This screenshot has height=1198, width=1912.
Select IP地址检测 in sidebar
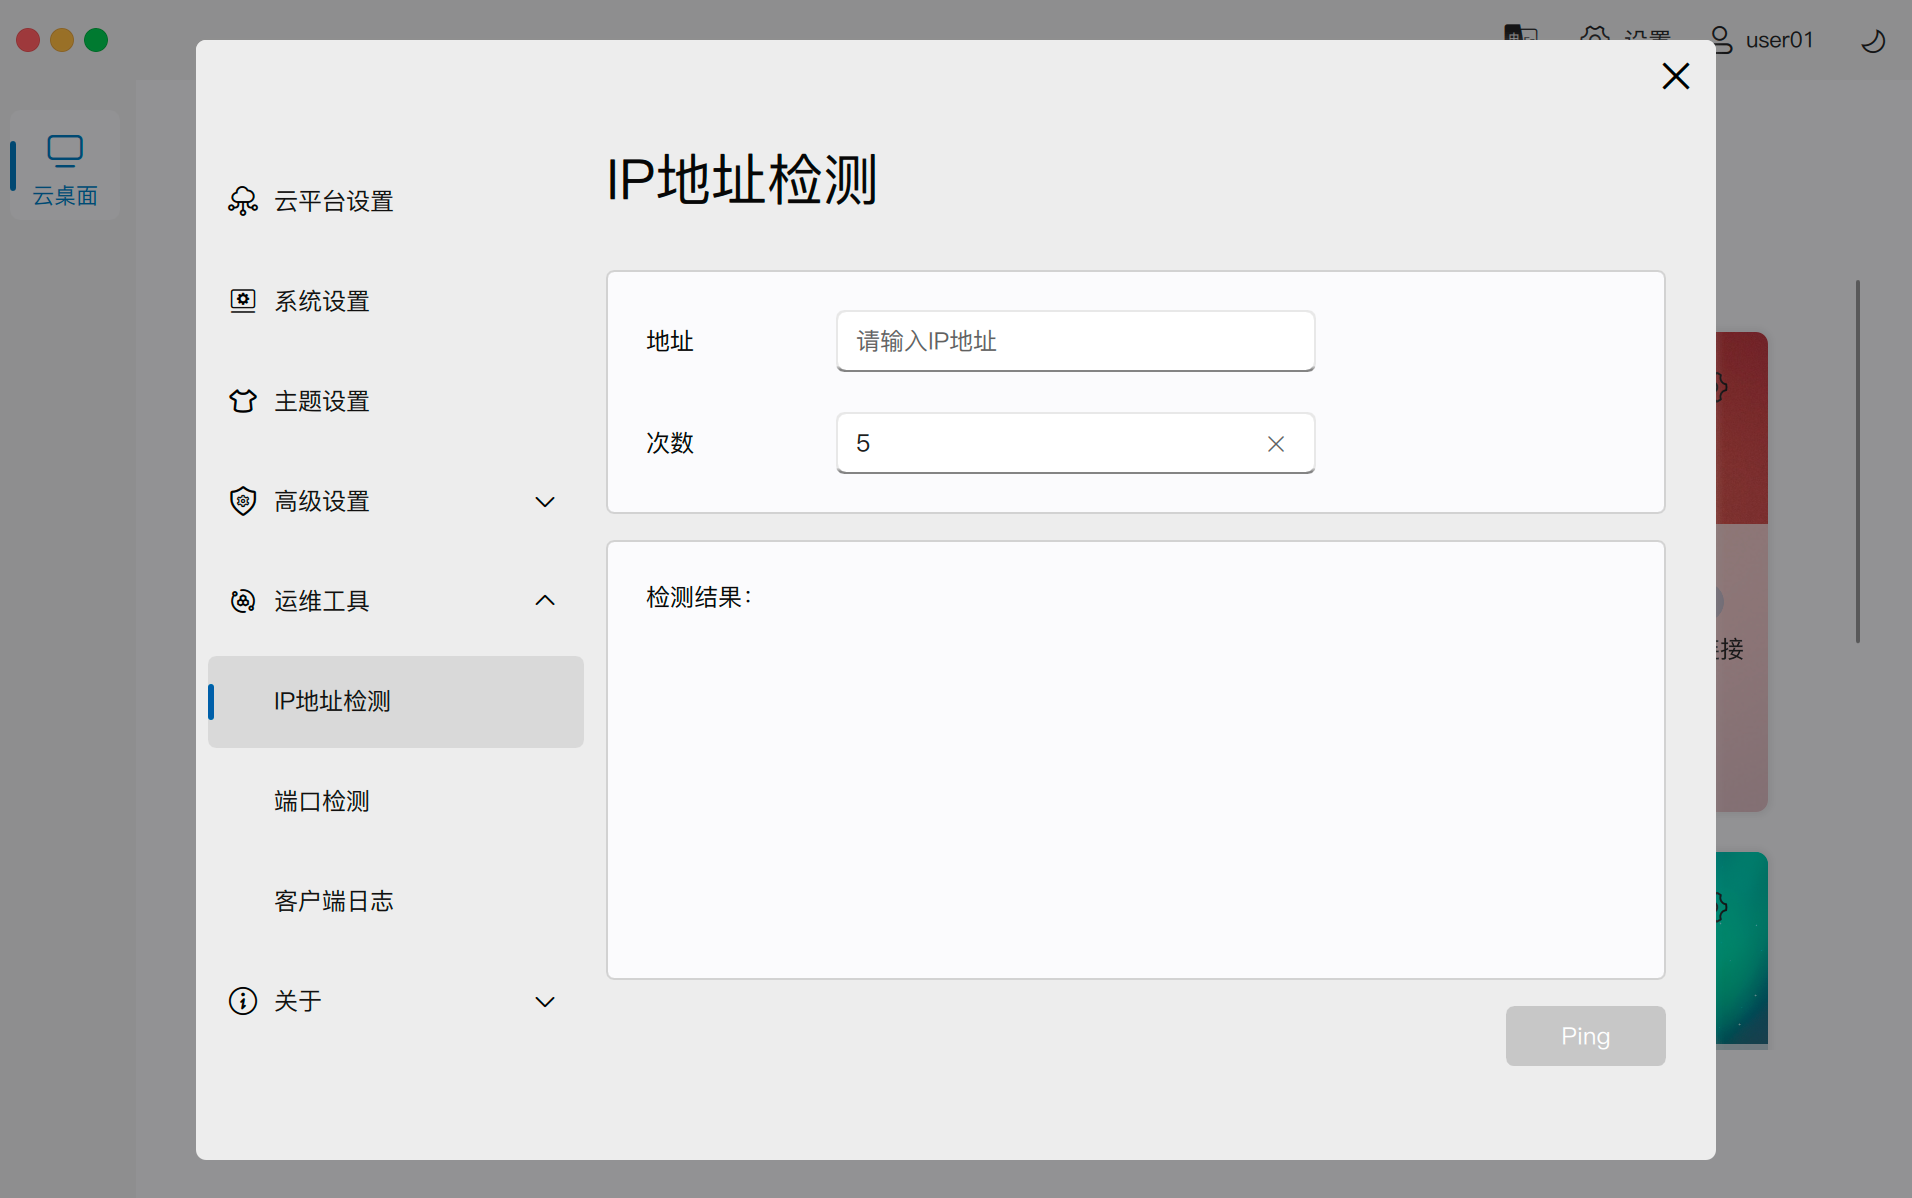point(332,701)
